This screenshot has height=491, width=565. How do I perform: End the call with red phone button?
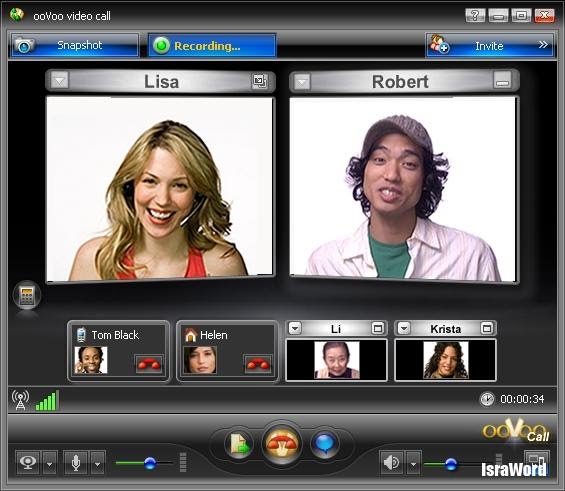coord(282,443)
